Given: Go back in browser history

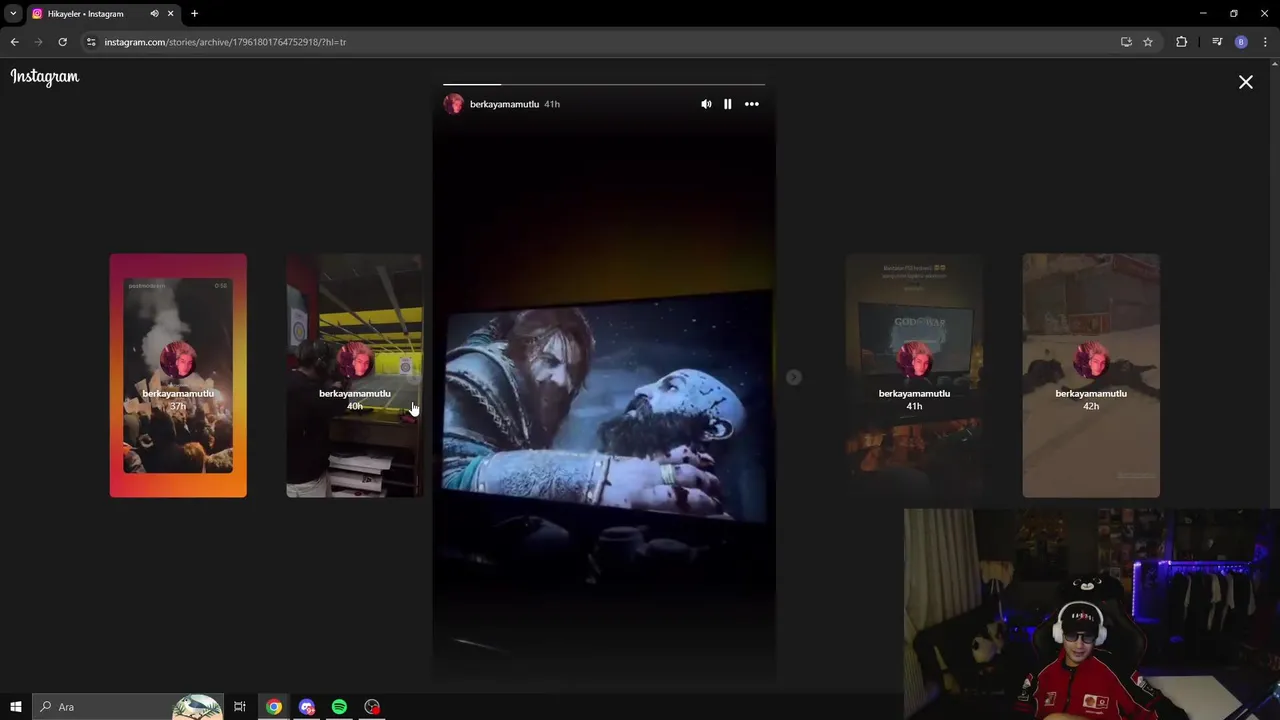Looking at the screenshot, I should click(x=15, y=42).
